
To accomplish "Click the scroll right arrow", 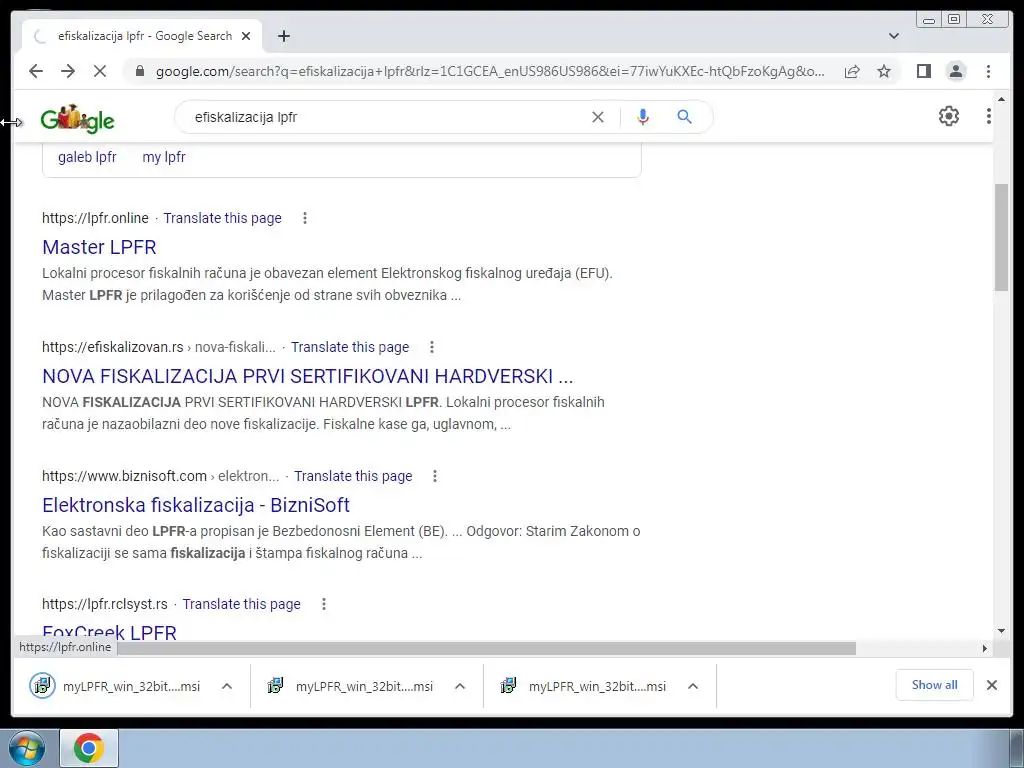I will [x=985, y=648].
